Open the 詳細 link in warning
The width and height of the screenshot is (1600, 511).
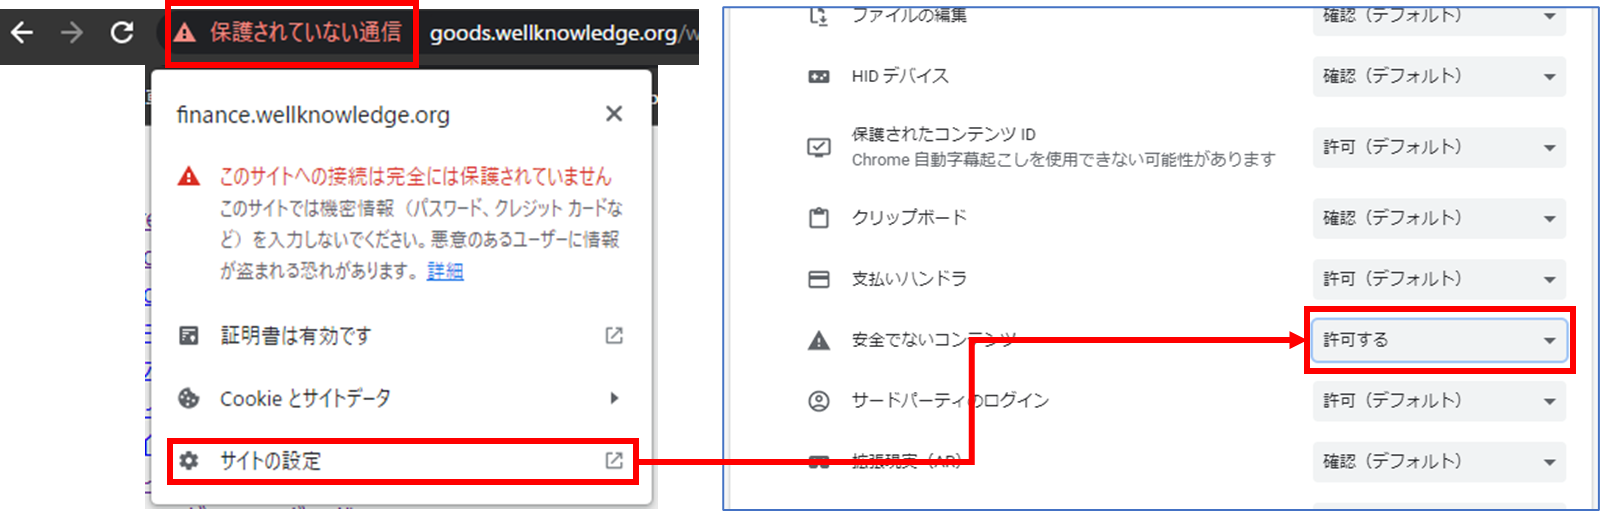pos(445,271)
